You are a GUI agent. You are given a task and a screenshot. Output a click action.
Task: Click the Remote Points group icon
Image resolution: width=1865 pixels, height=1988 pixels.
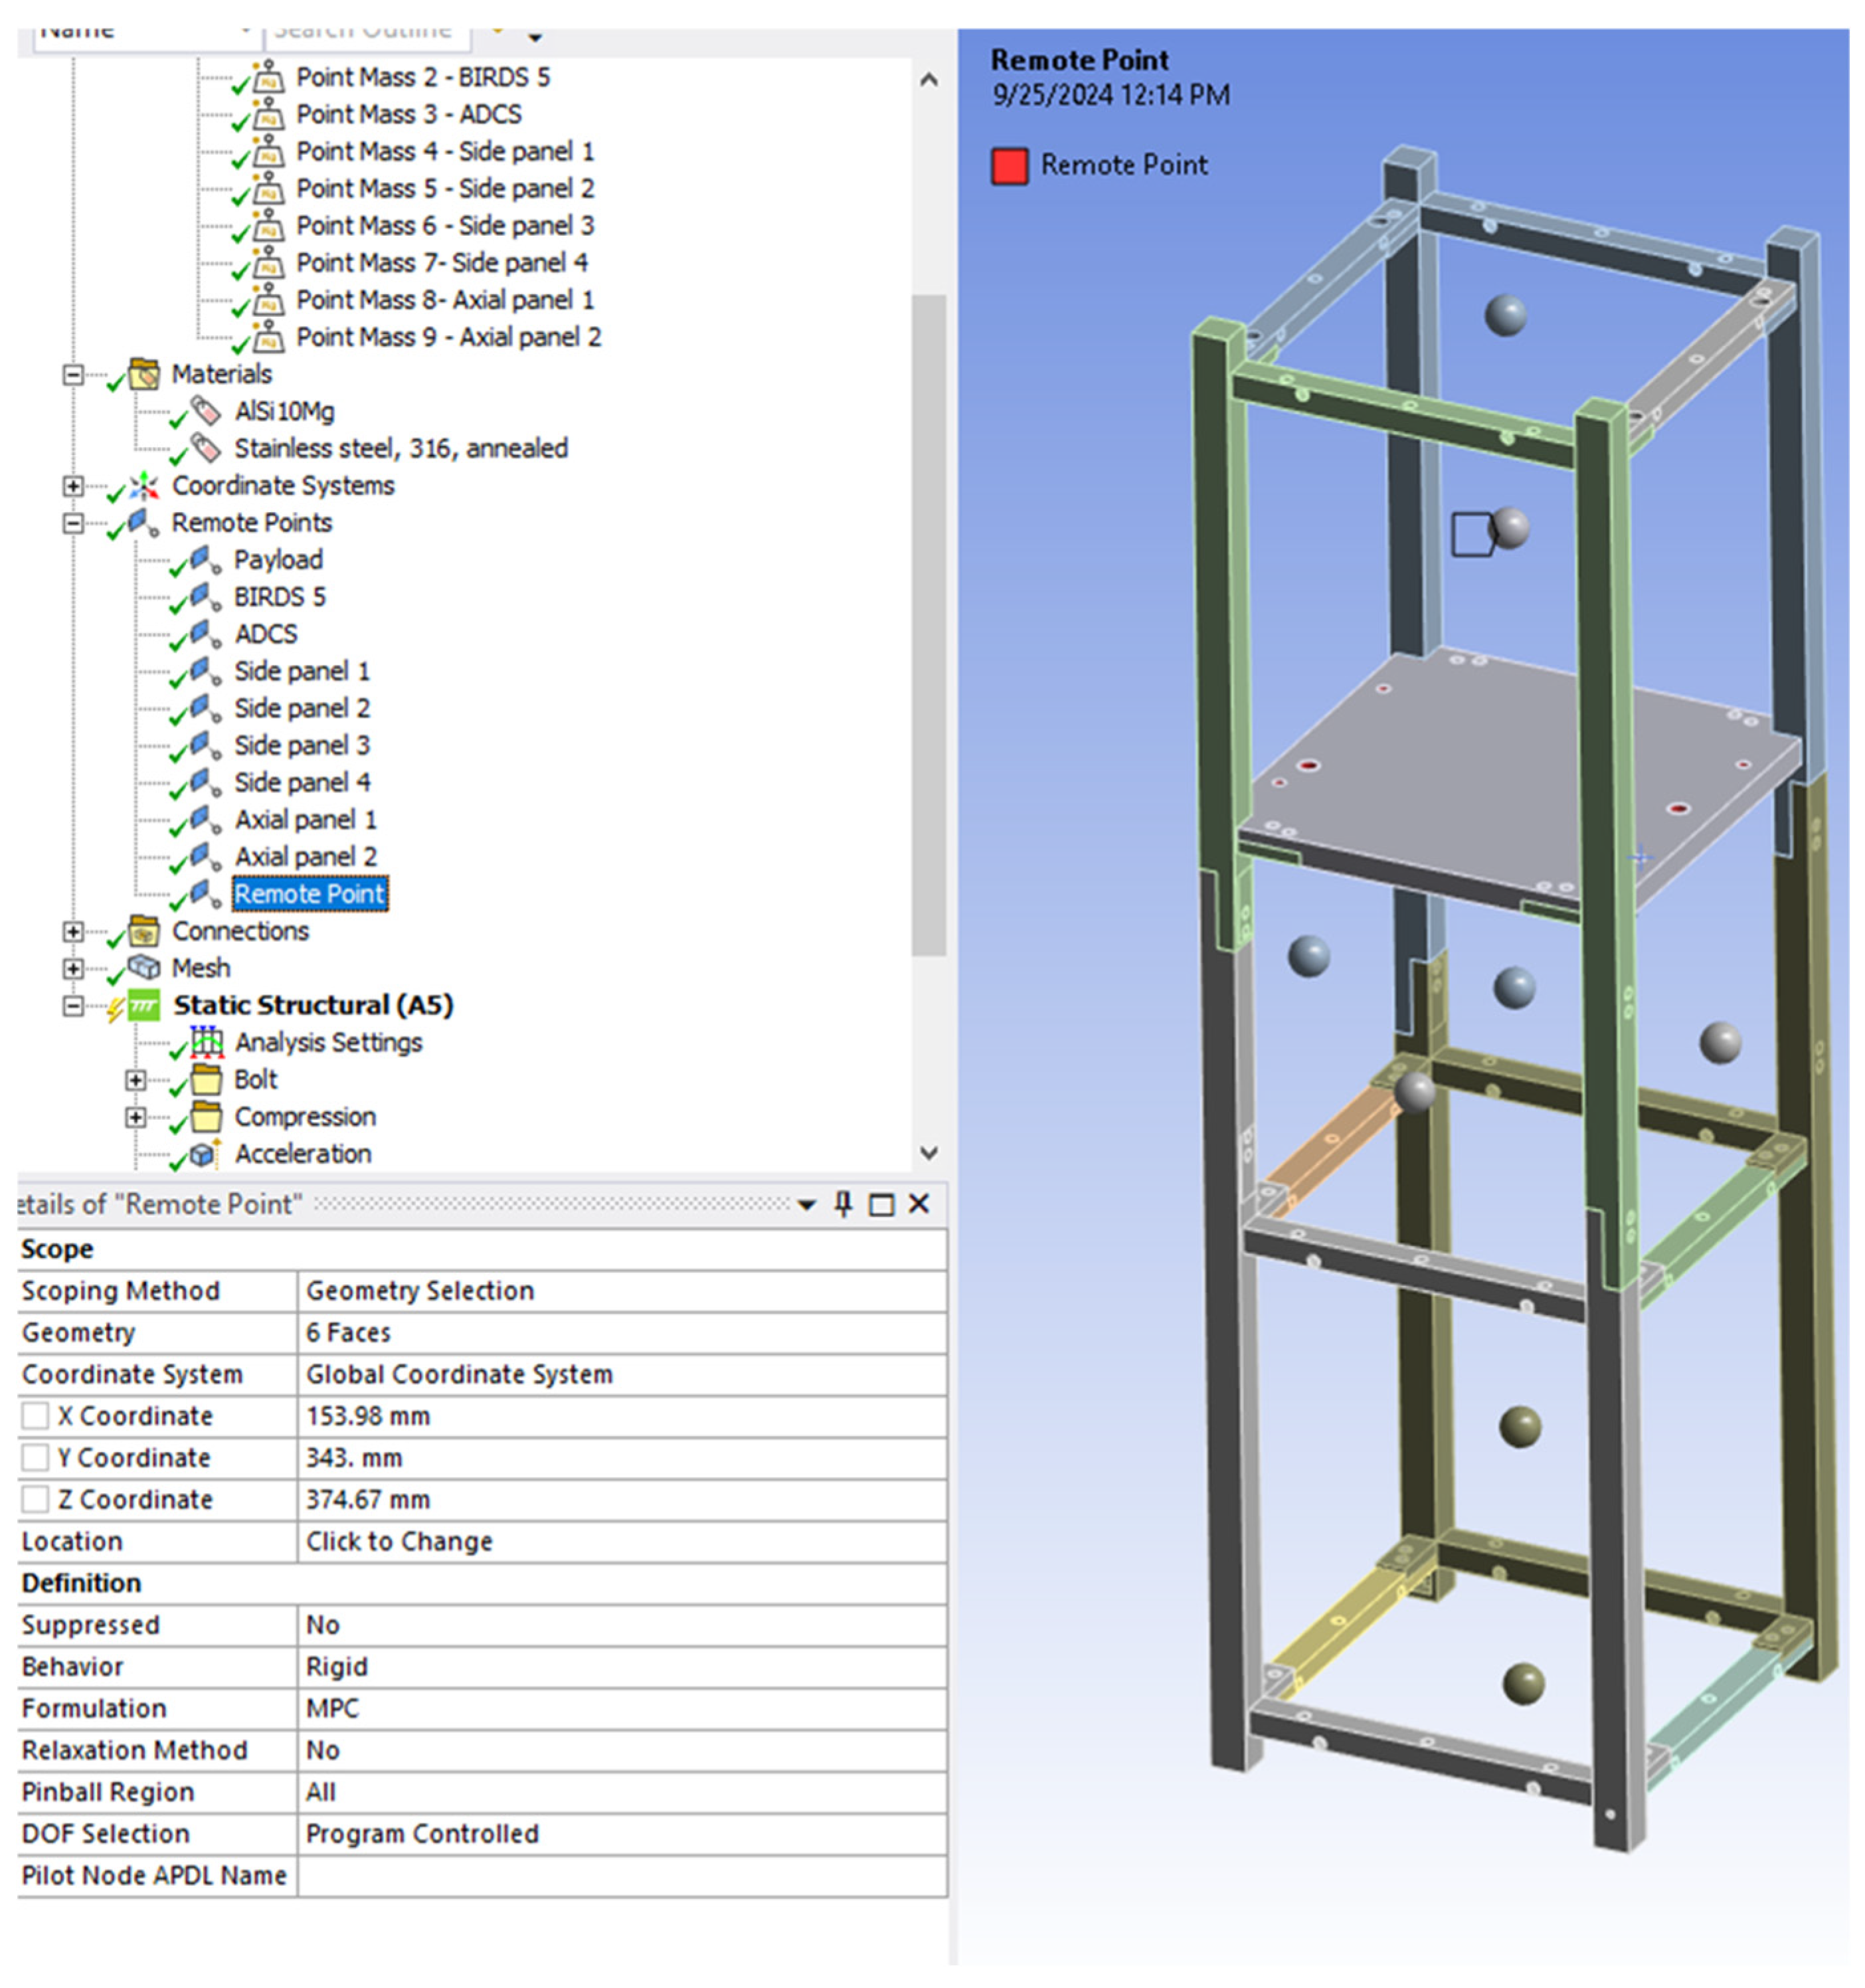(x=144, y=523)
